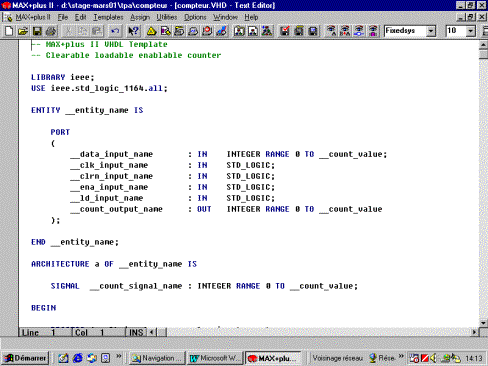The image size is (488, 366).
Task: Click the INS indicator in the status bar
Action: [x=136, y=332]
